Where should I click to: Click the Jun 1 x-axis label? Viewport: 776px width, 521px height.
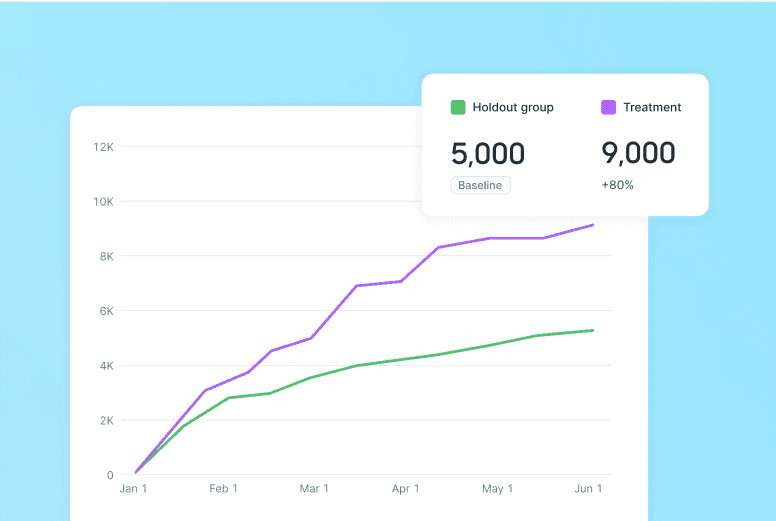point(588,489)
